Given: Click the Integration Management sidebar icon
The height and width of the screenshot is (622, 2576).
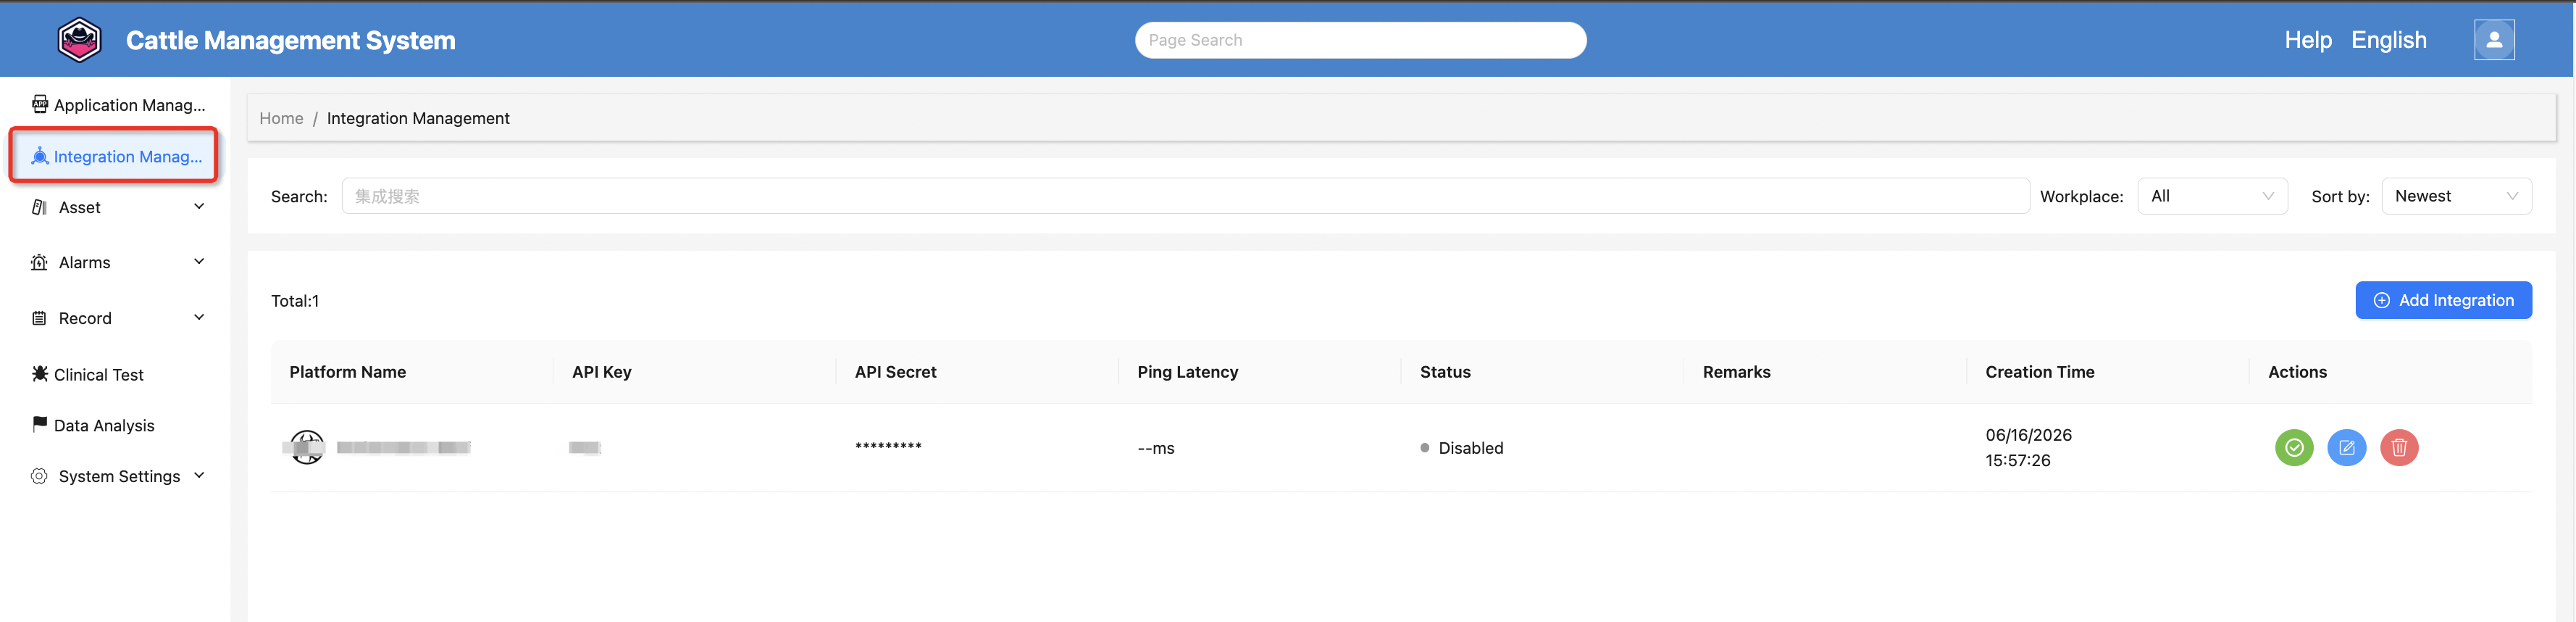Looking at the screenshot, I should pos(40,156).
